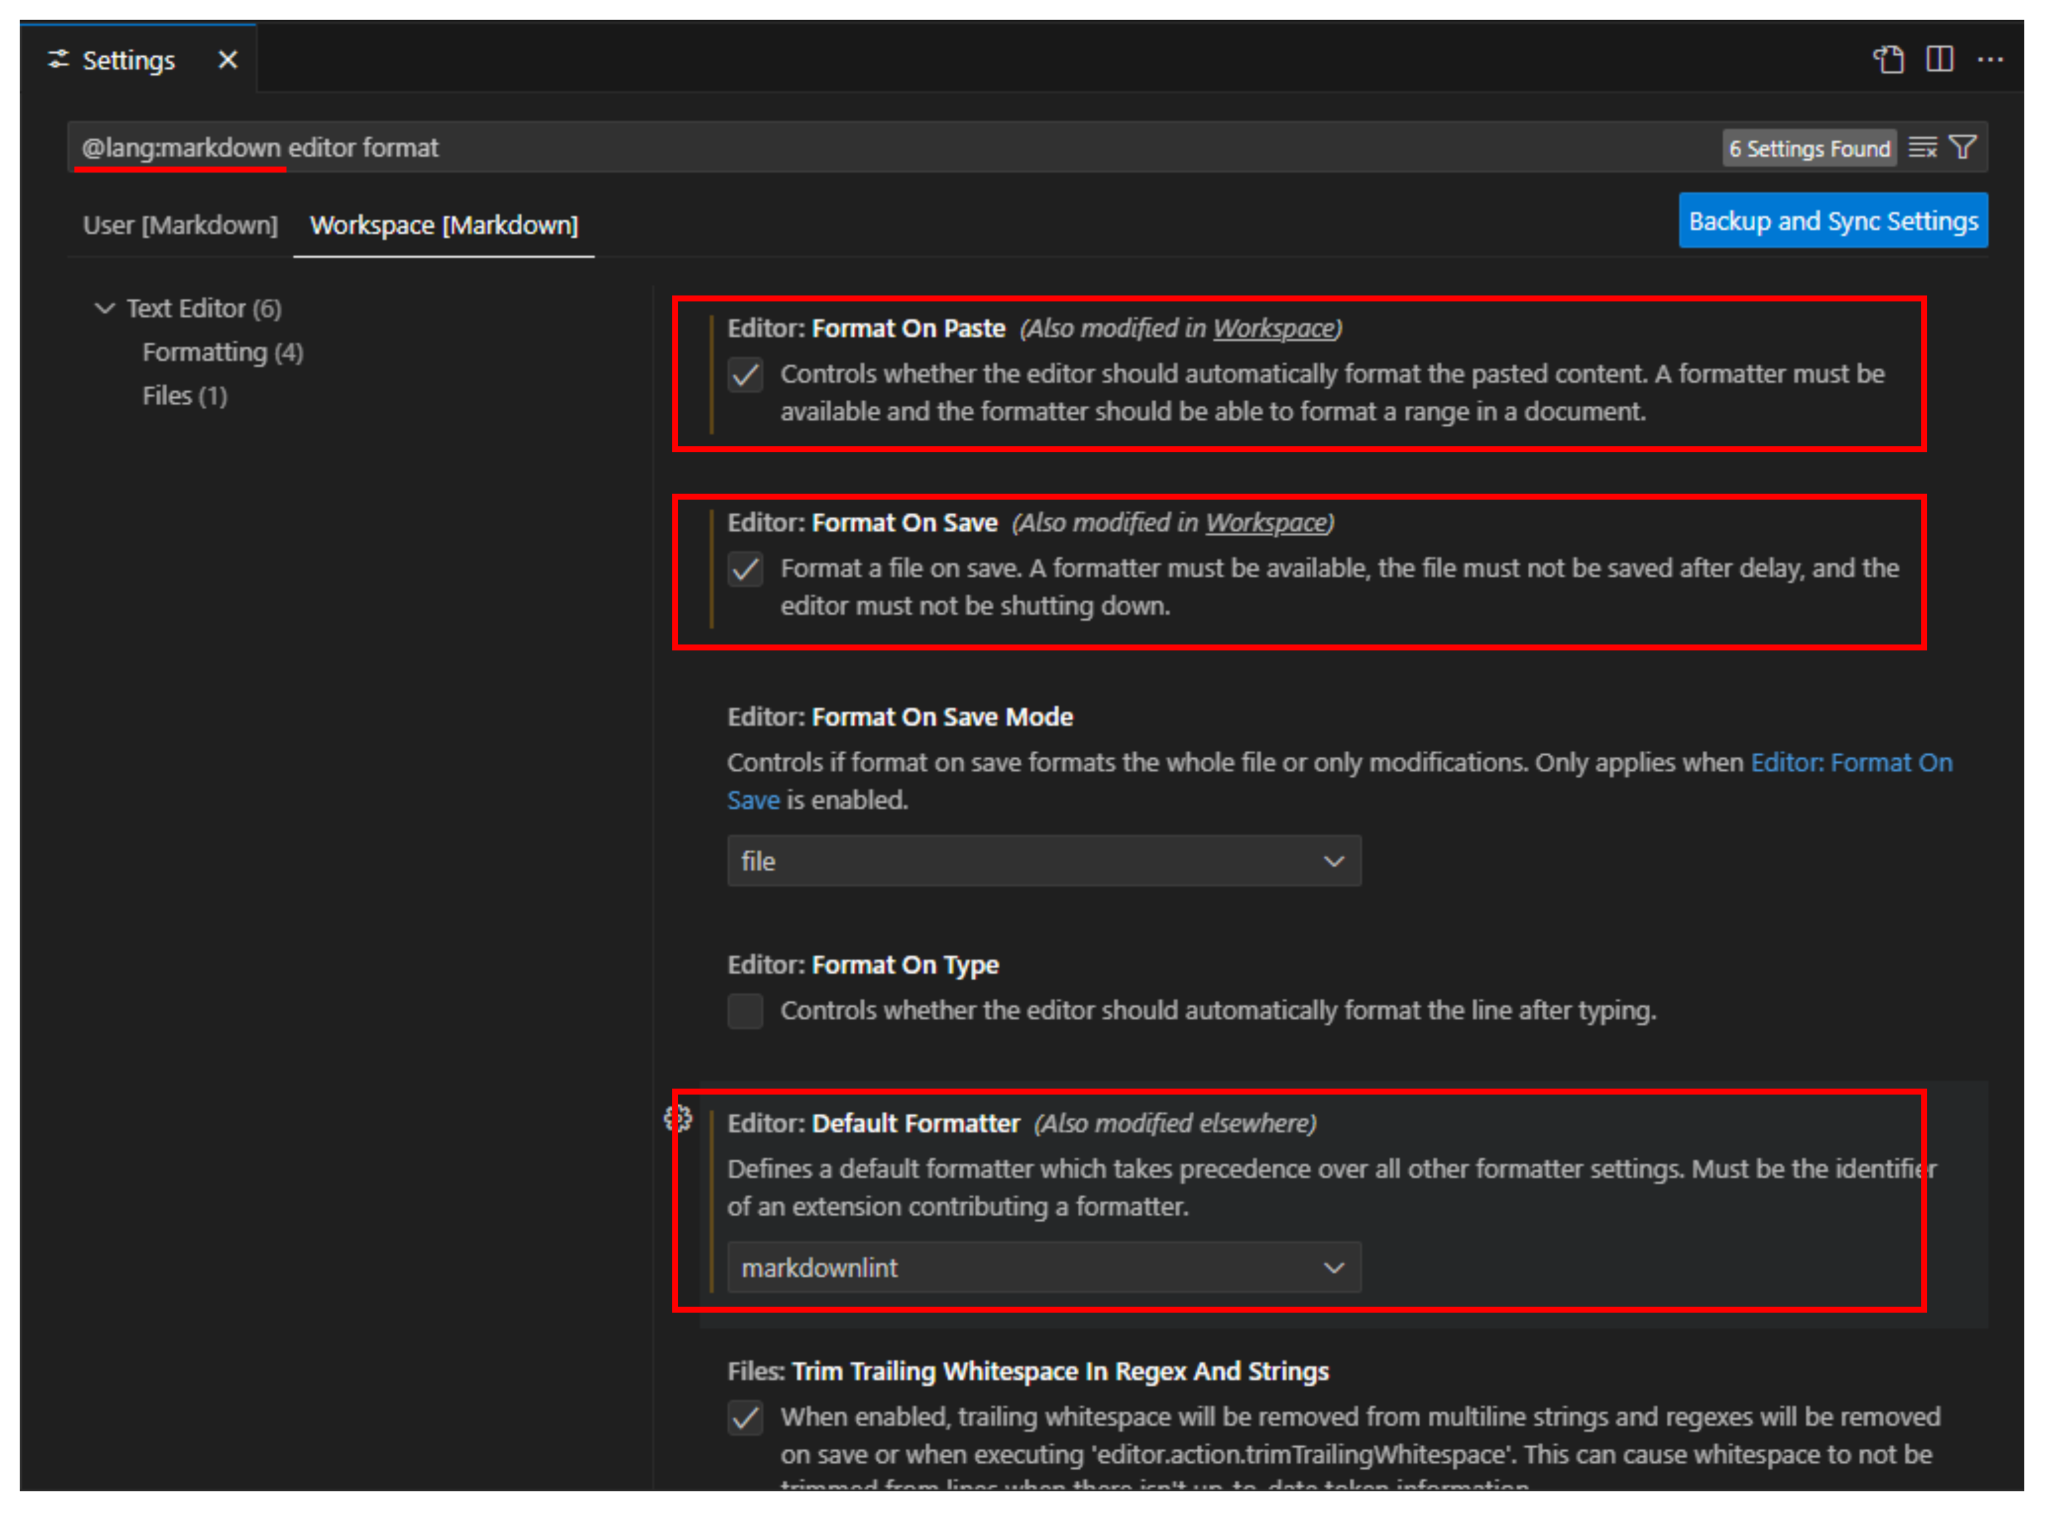Switch to the User [Markdown] tab

pyautogui.click(x=180, y=225)
